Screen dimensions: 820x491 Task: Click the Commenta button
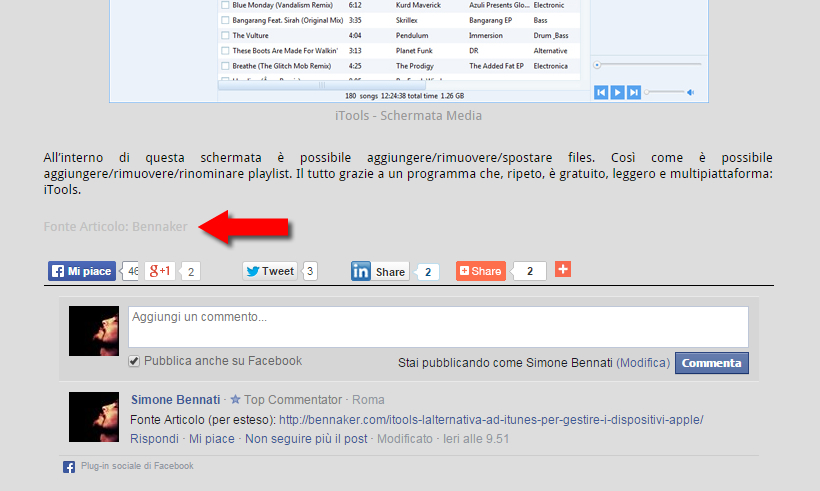(712, 363)
